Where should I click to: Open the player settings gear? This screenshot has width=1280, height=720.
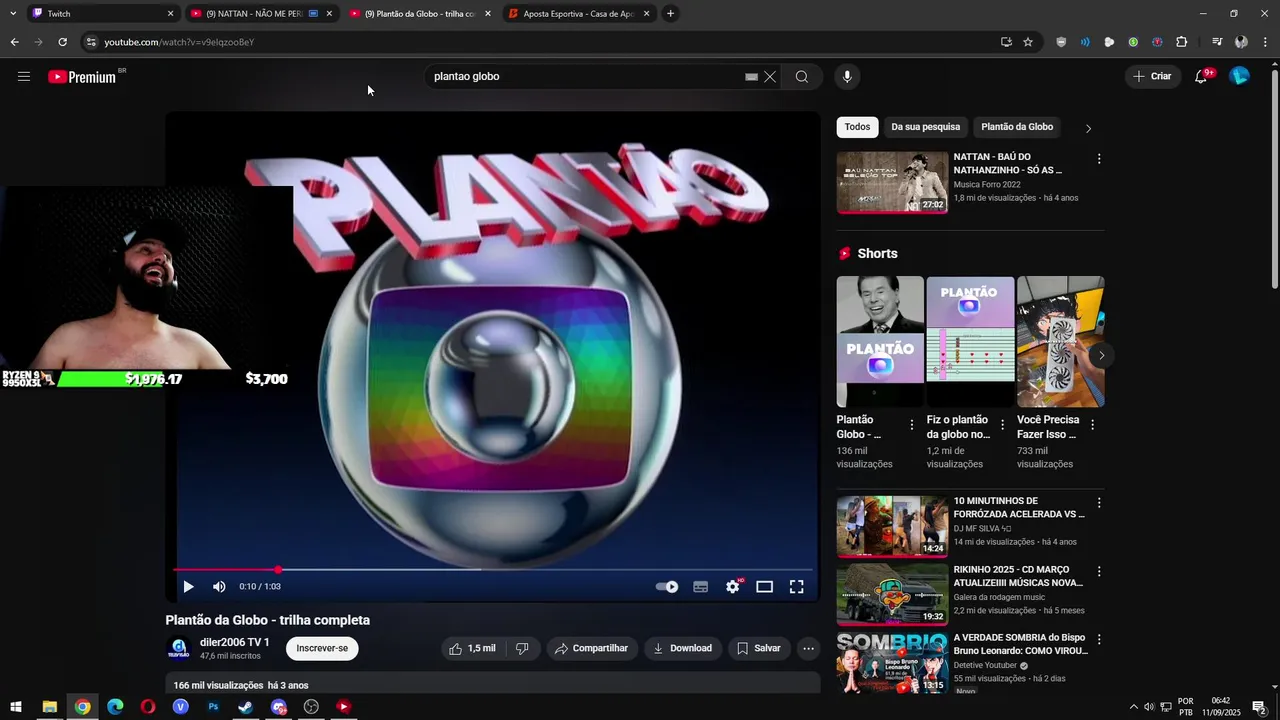point(733,587)
